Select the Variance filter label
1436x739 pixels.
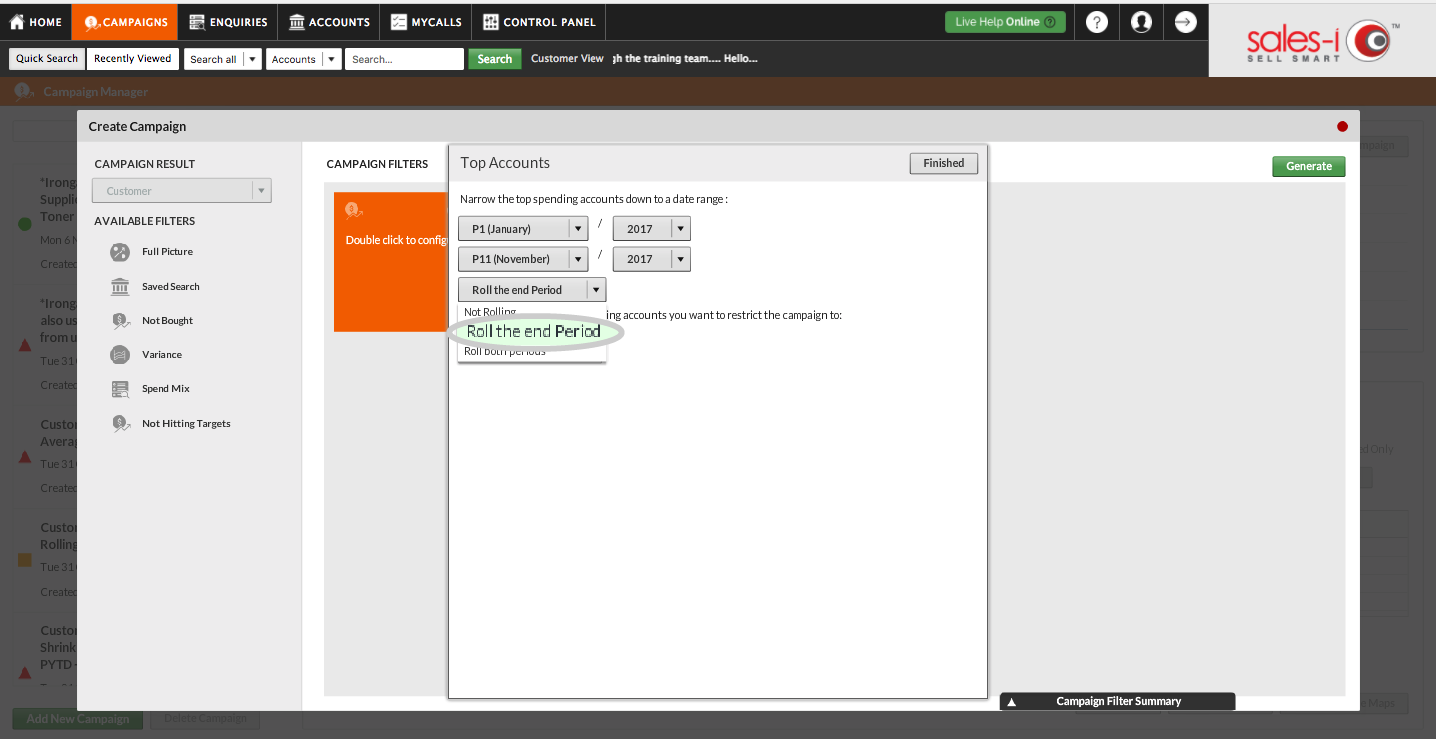coord(162,355)
